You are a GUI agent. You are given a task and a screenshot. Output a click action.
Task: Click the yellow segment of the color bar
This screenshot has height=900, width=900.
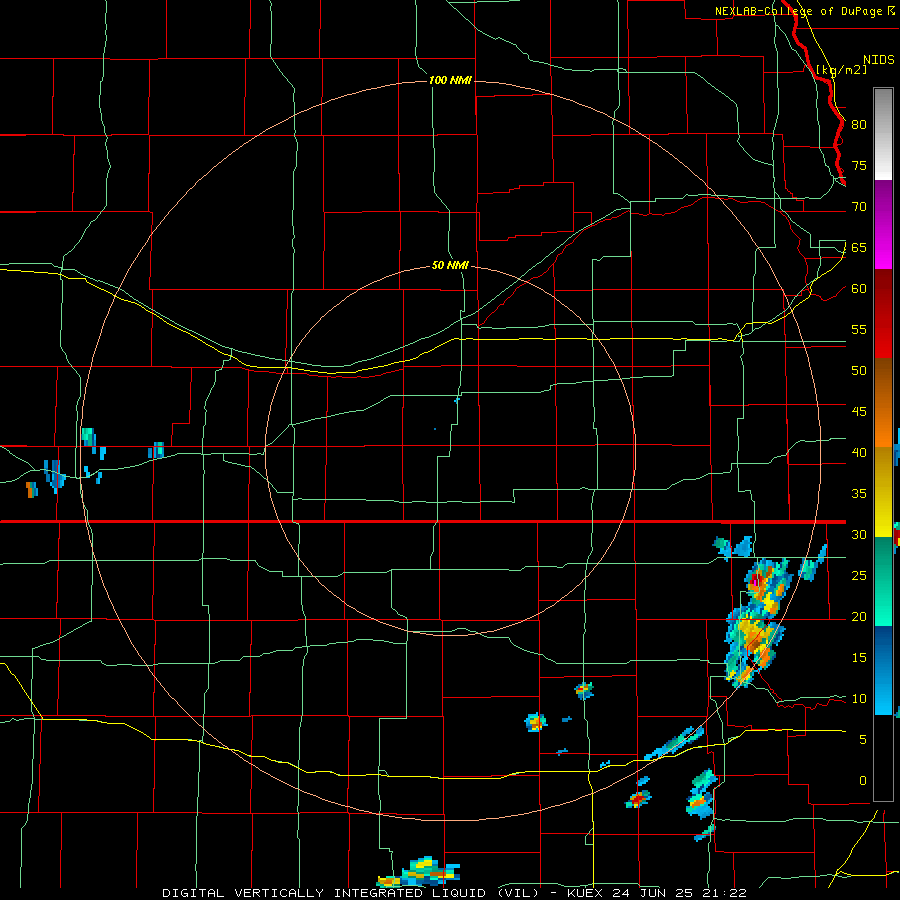(x=883, y=492)
